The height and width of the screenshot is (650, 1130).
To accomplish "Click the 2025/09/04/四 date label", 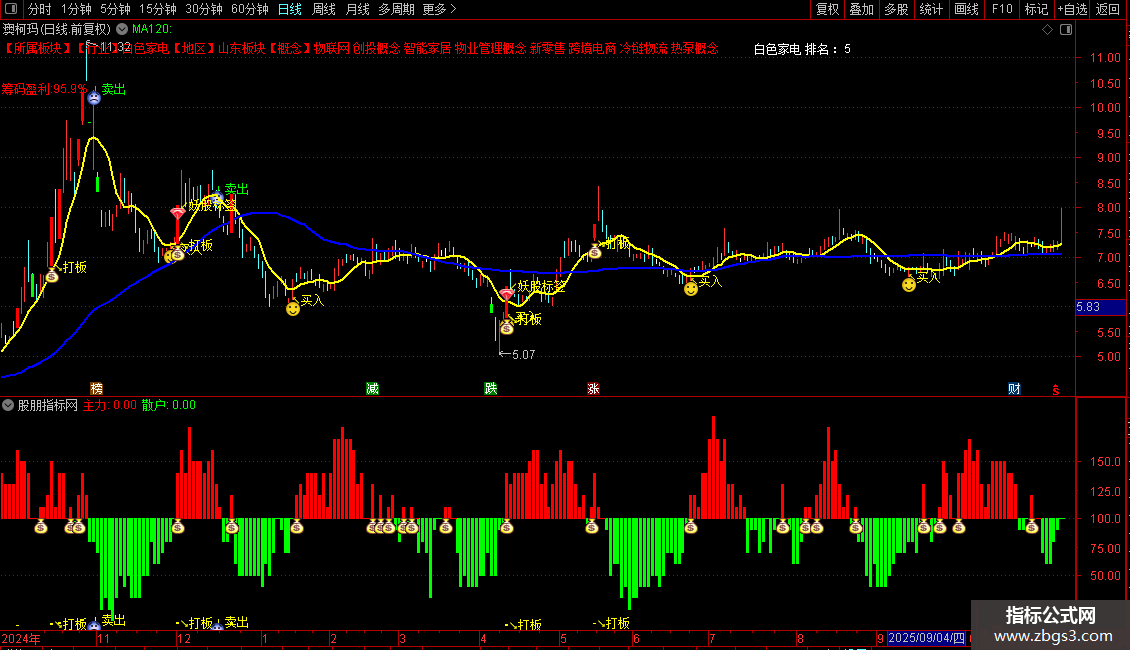I will (x=926, y=638).
